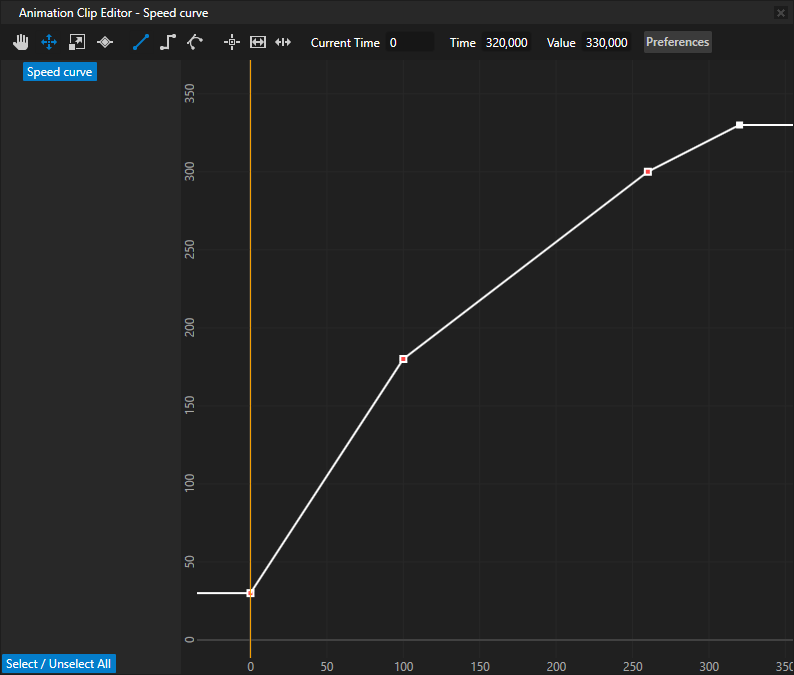Select the Move keyframes tool
Image resolution: width=794 pixels, height=675 pixels.
[x=48, y=42]
